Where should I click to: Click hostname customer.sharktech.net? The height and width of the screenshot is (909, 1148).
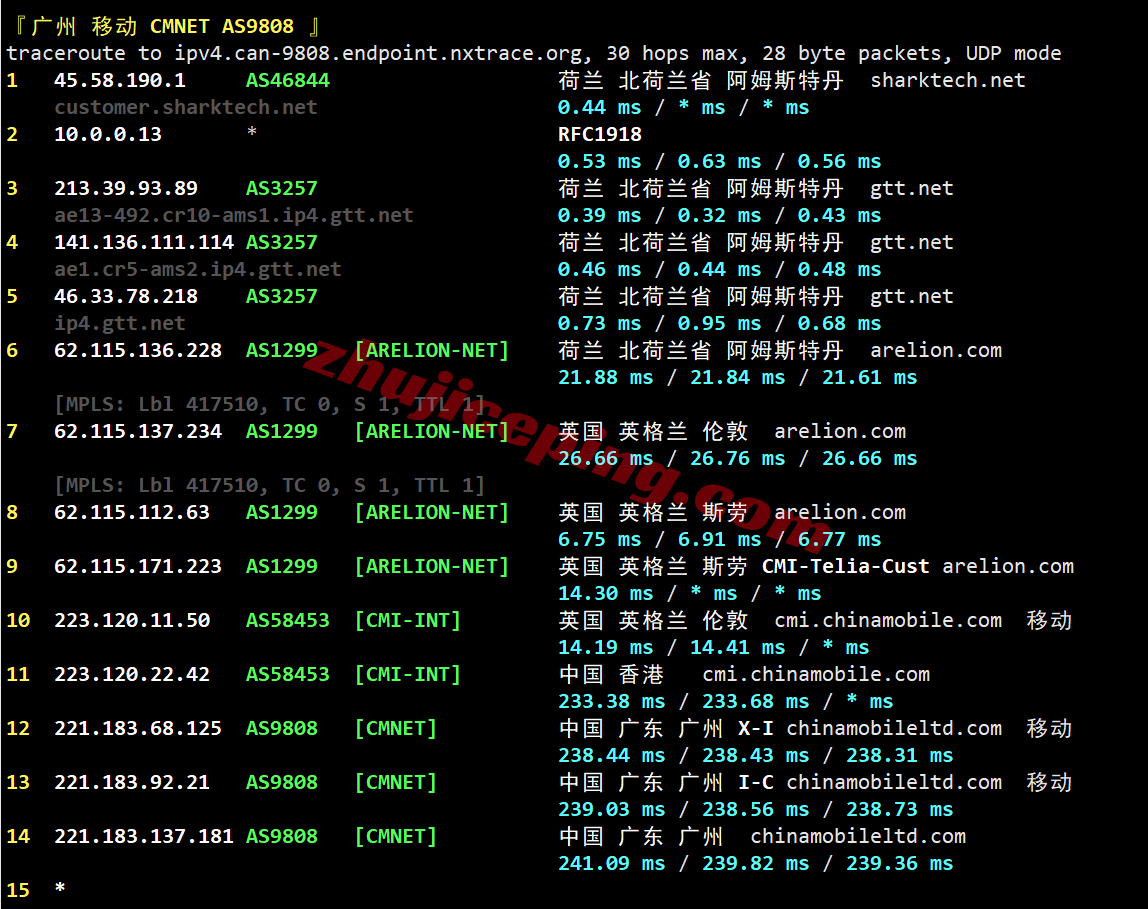pos(185,108)
